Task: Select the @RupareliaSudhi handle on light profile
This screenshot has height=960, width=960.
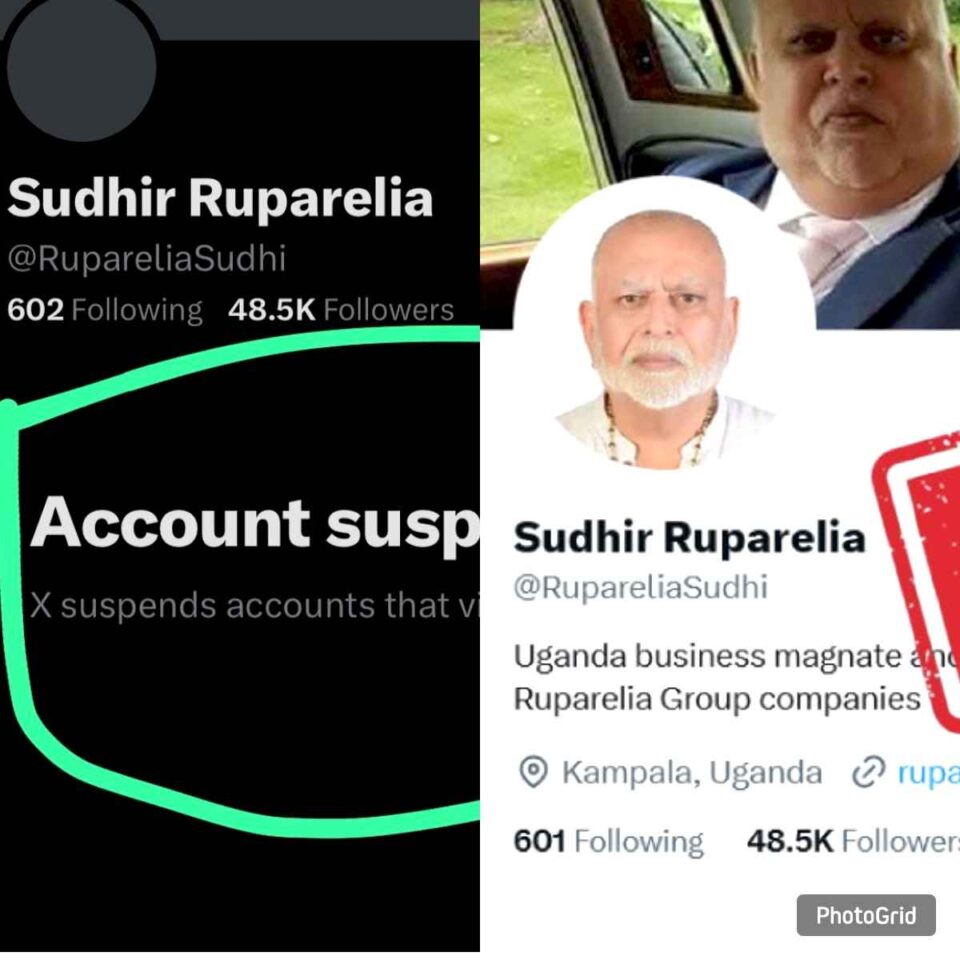Action: tap(640, 587)
